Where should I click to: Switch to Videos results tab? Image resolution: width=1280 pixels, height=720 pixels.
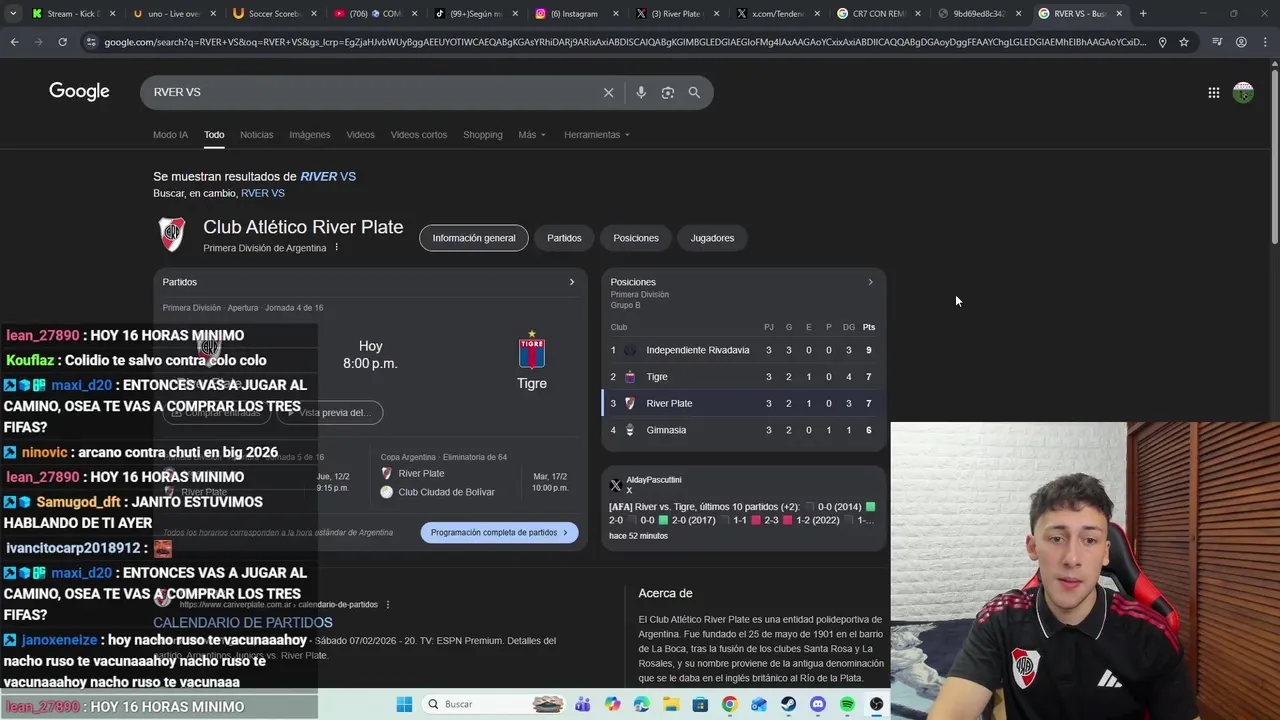pyautogui.click(x=360, y=135)
